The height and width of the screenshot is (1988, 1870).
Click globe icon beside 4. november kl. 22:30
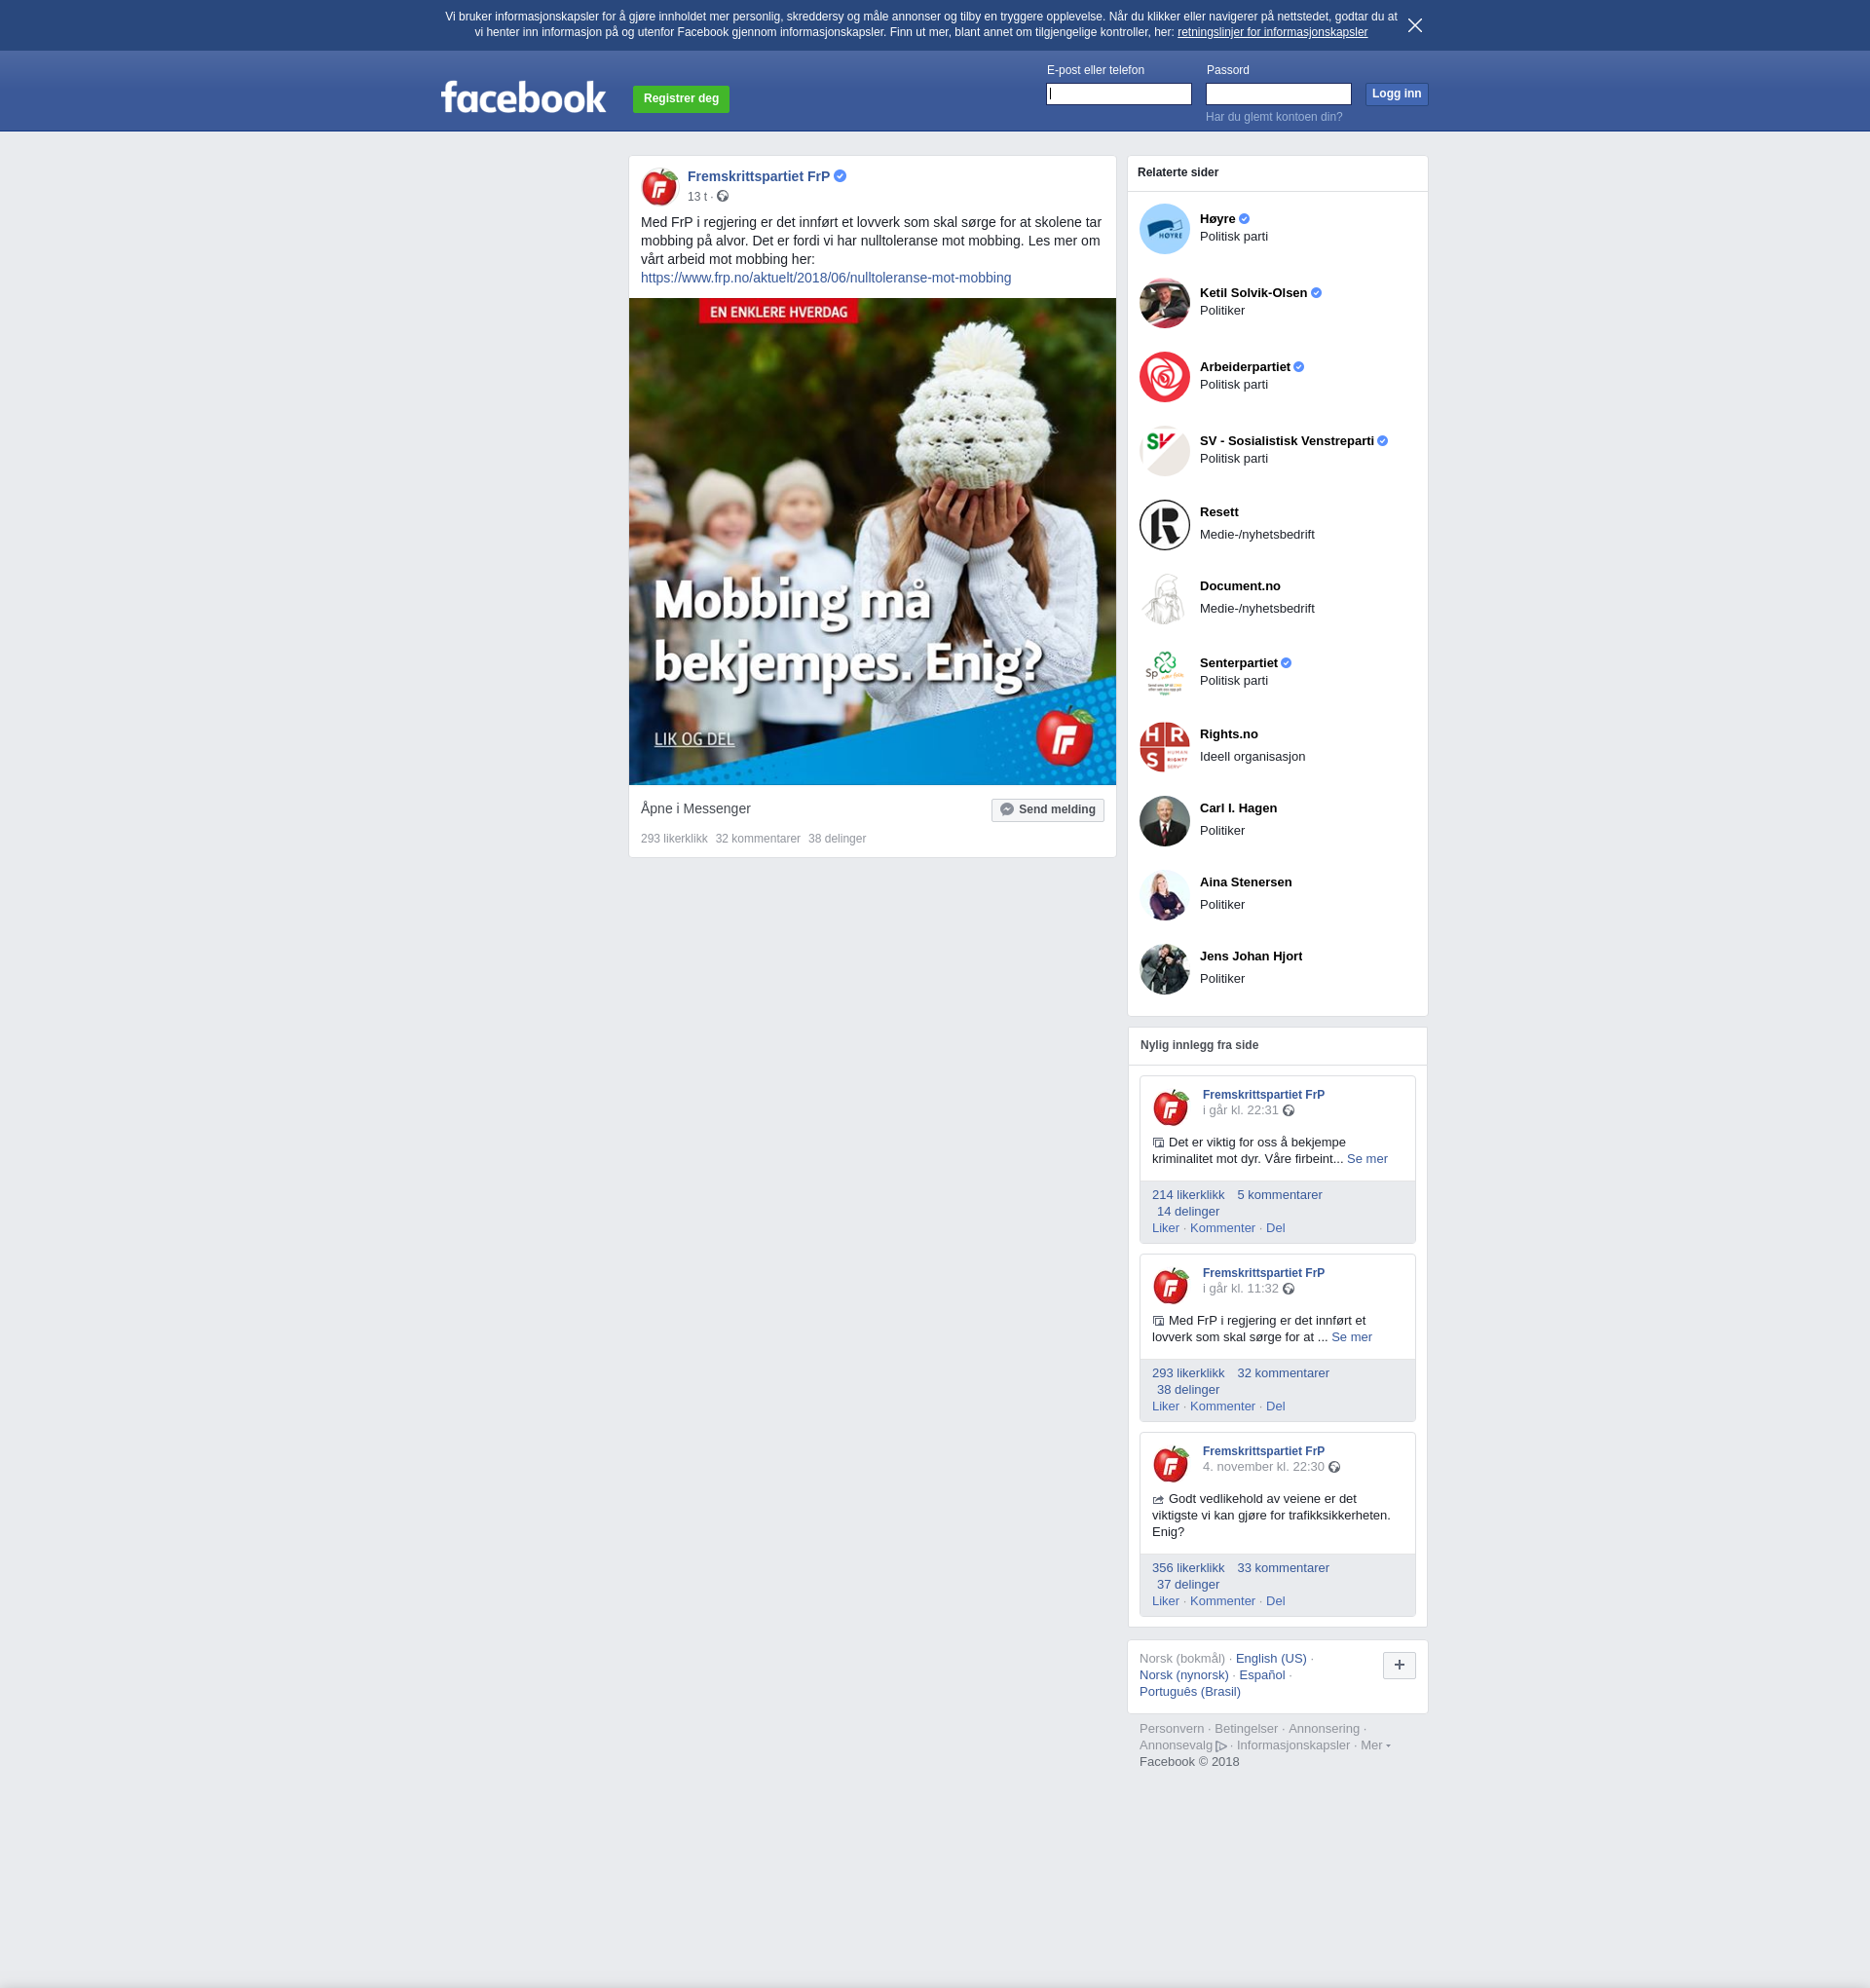click(1334, 1467)
